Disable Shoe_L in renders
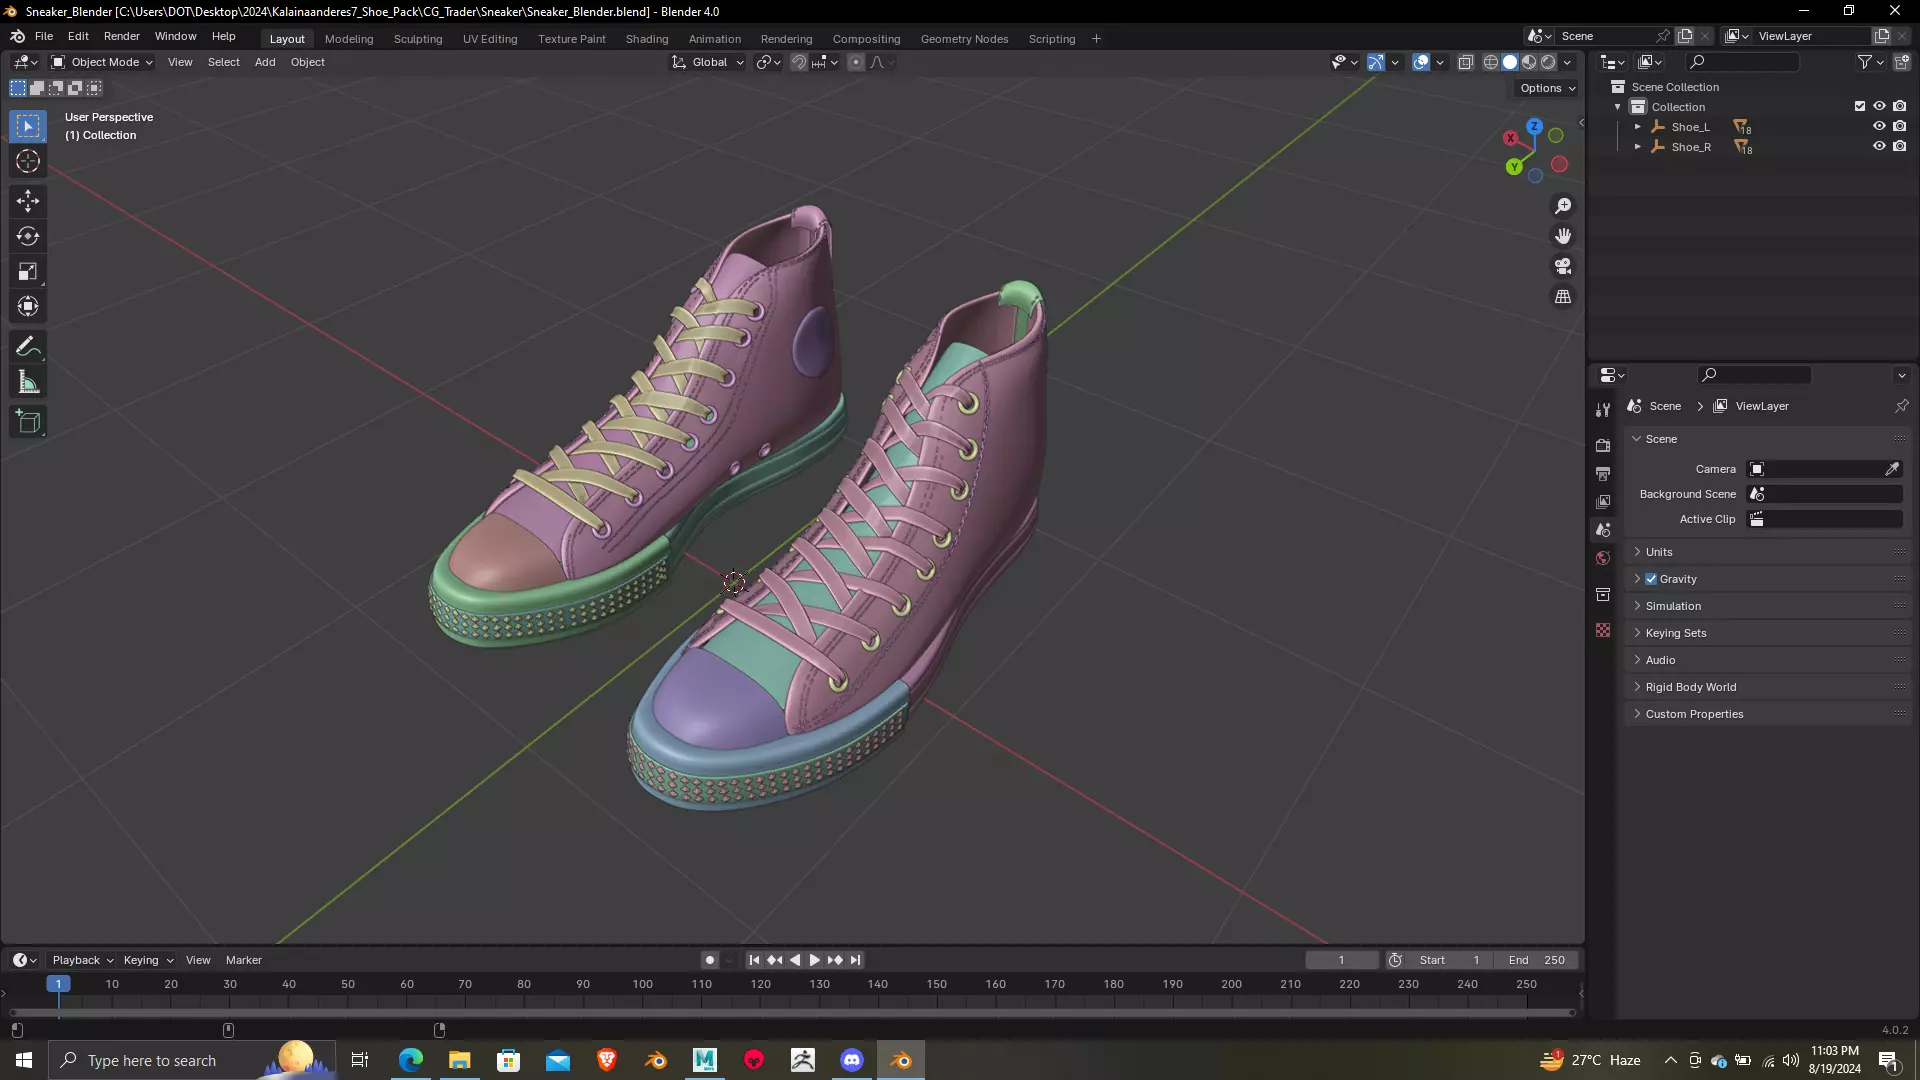 1900,126
